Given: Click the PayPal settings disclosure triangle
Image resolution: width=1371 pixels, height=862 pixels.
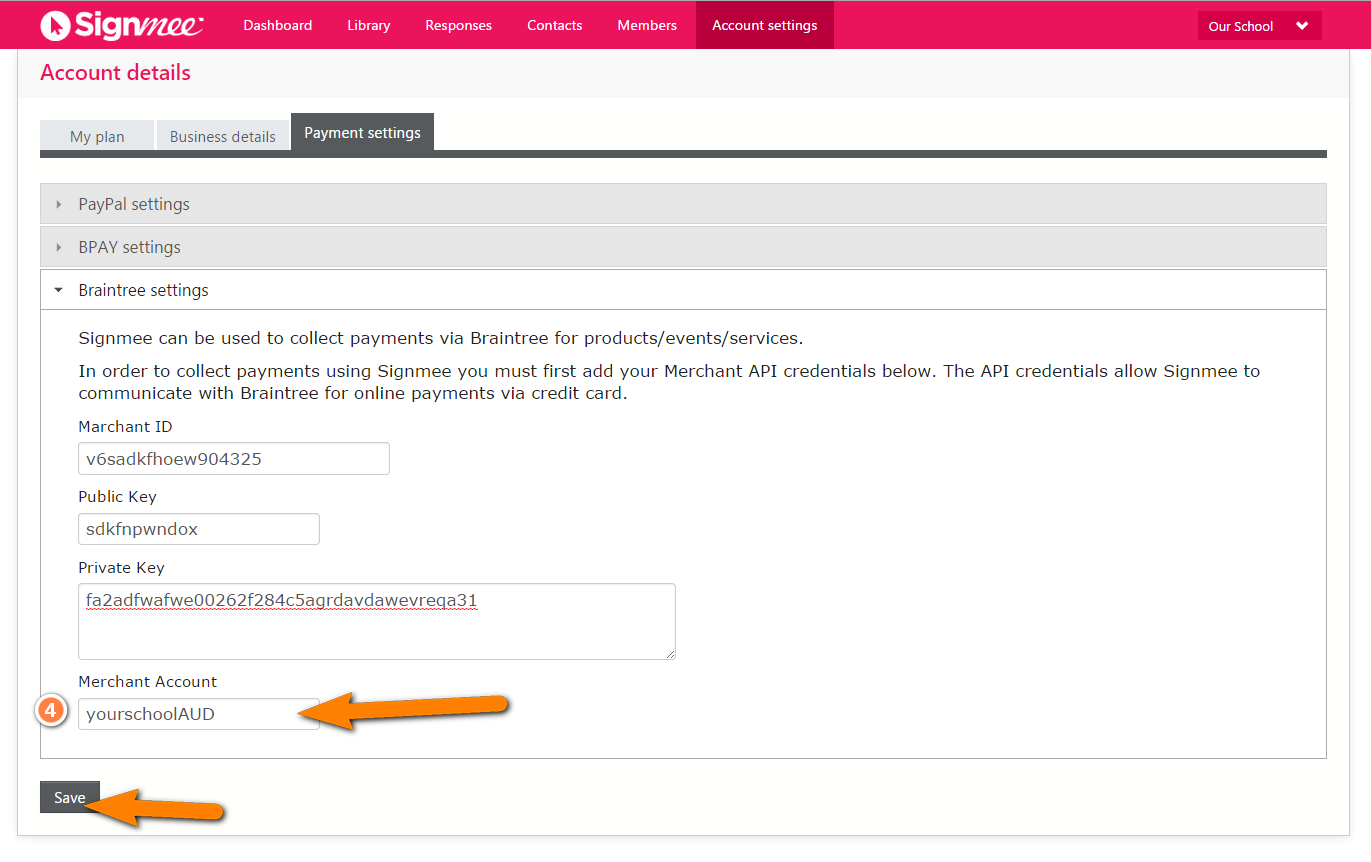Looking at the screenshot, I should pyautogui.click(x=59, y=204).
